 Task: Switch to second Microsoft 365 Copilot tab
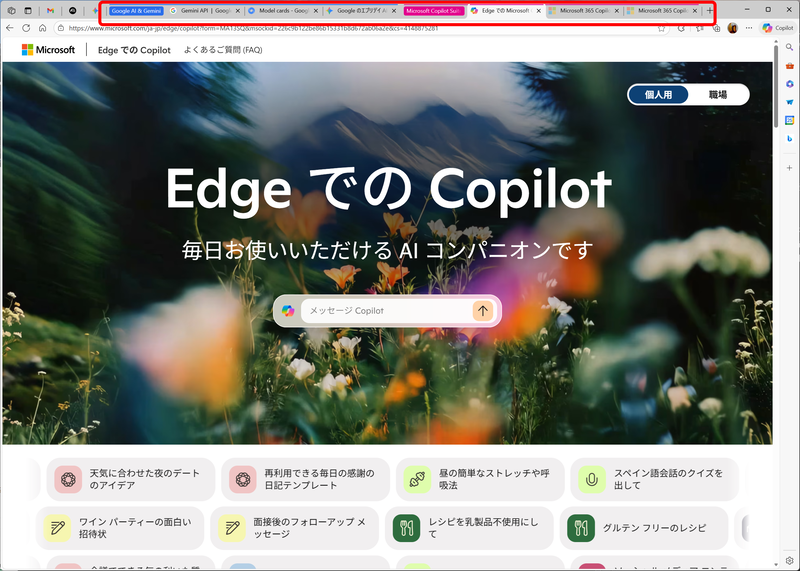(662, 11)
